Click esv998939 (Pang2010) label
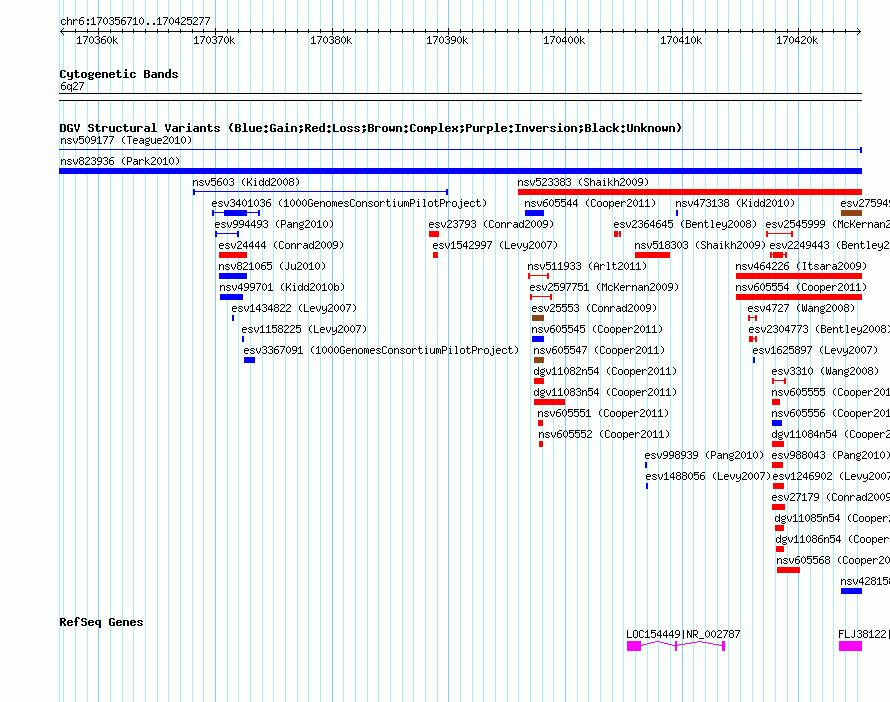 click(704, 455)
